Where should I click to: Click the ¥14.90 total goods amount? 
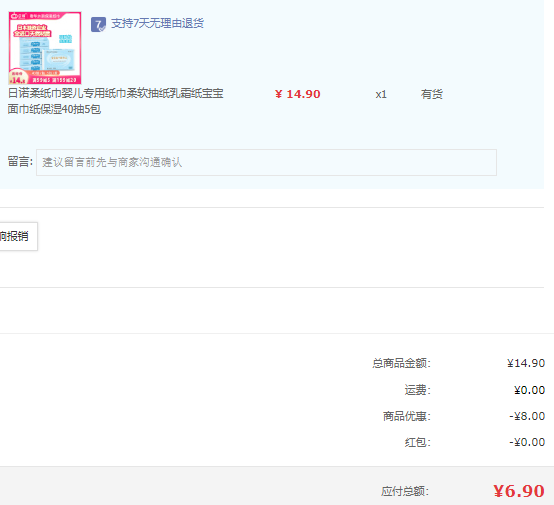coord(526,363)
